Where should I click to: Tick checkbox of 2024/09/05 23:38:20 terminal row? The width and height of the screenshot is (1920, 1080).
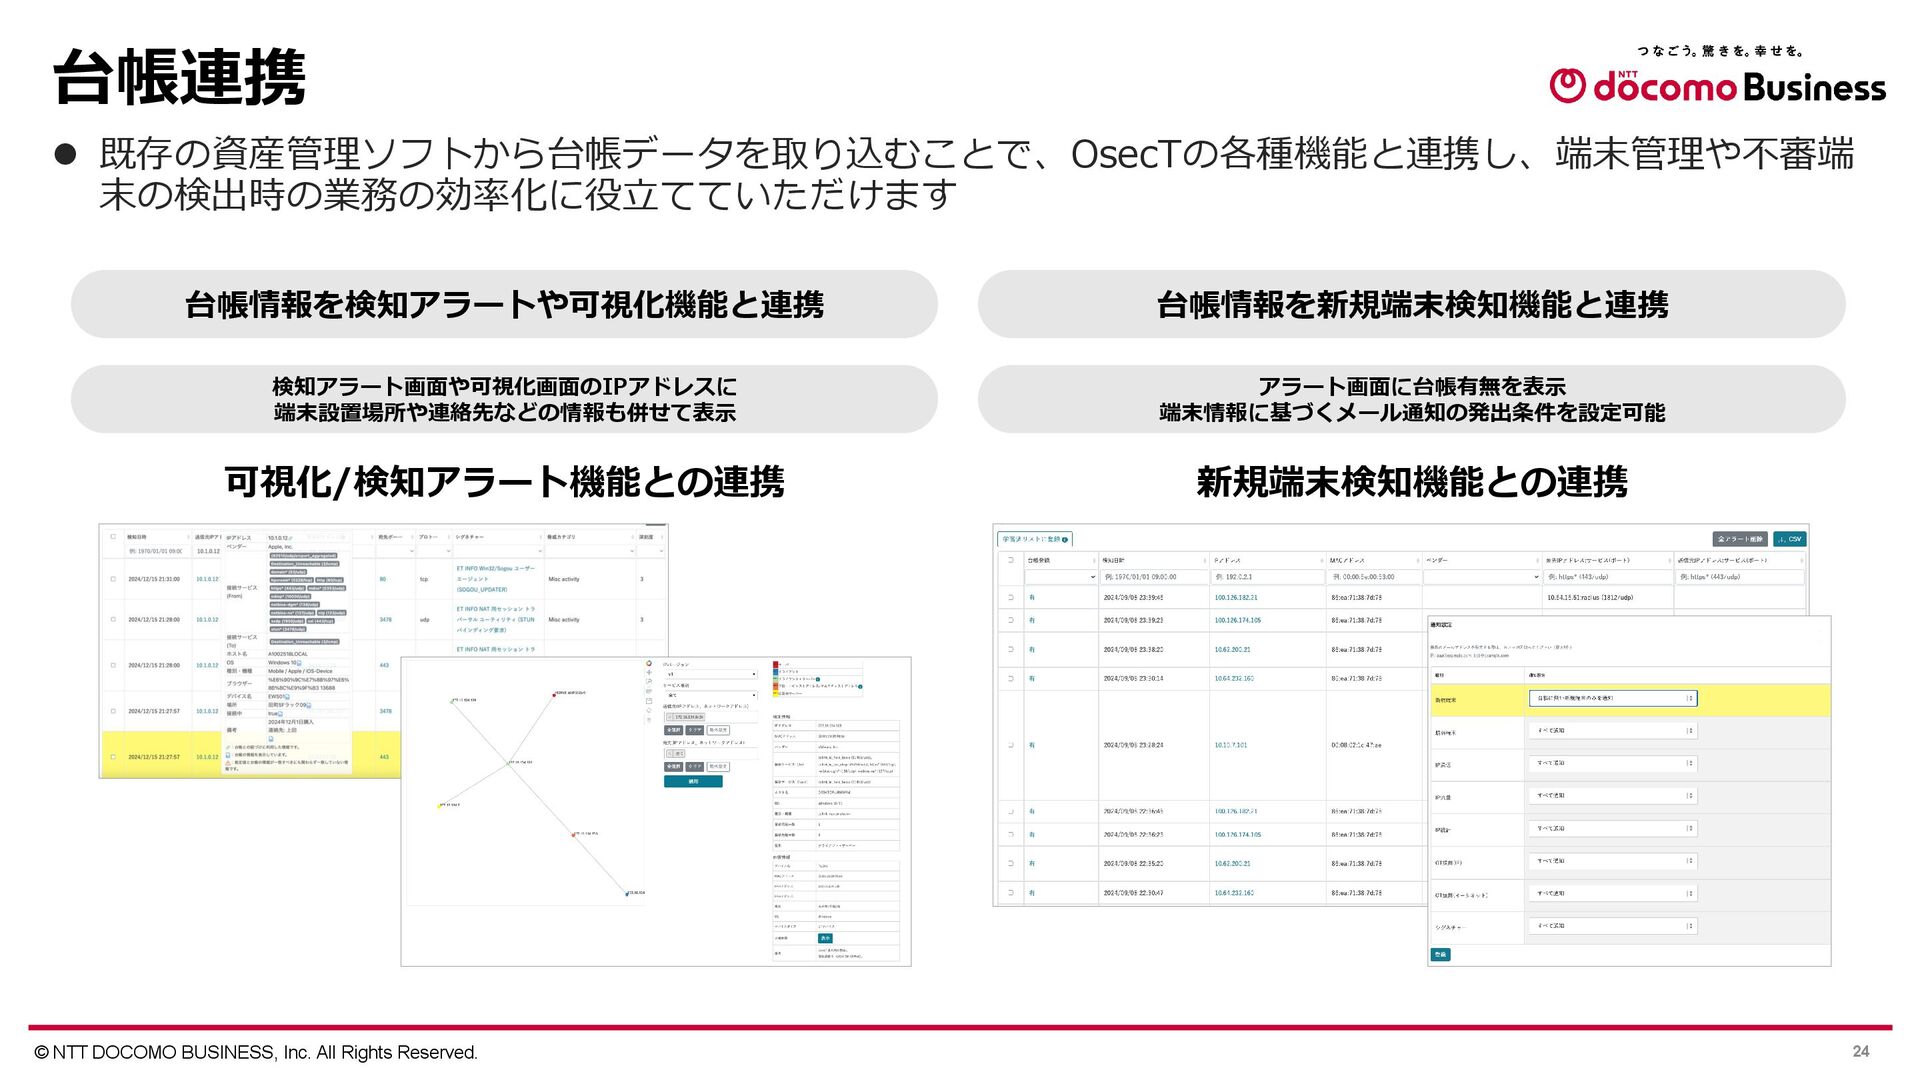pyautogui.click(x=1011, y=650)
